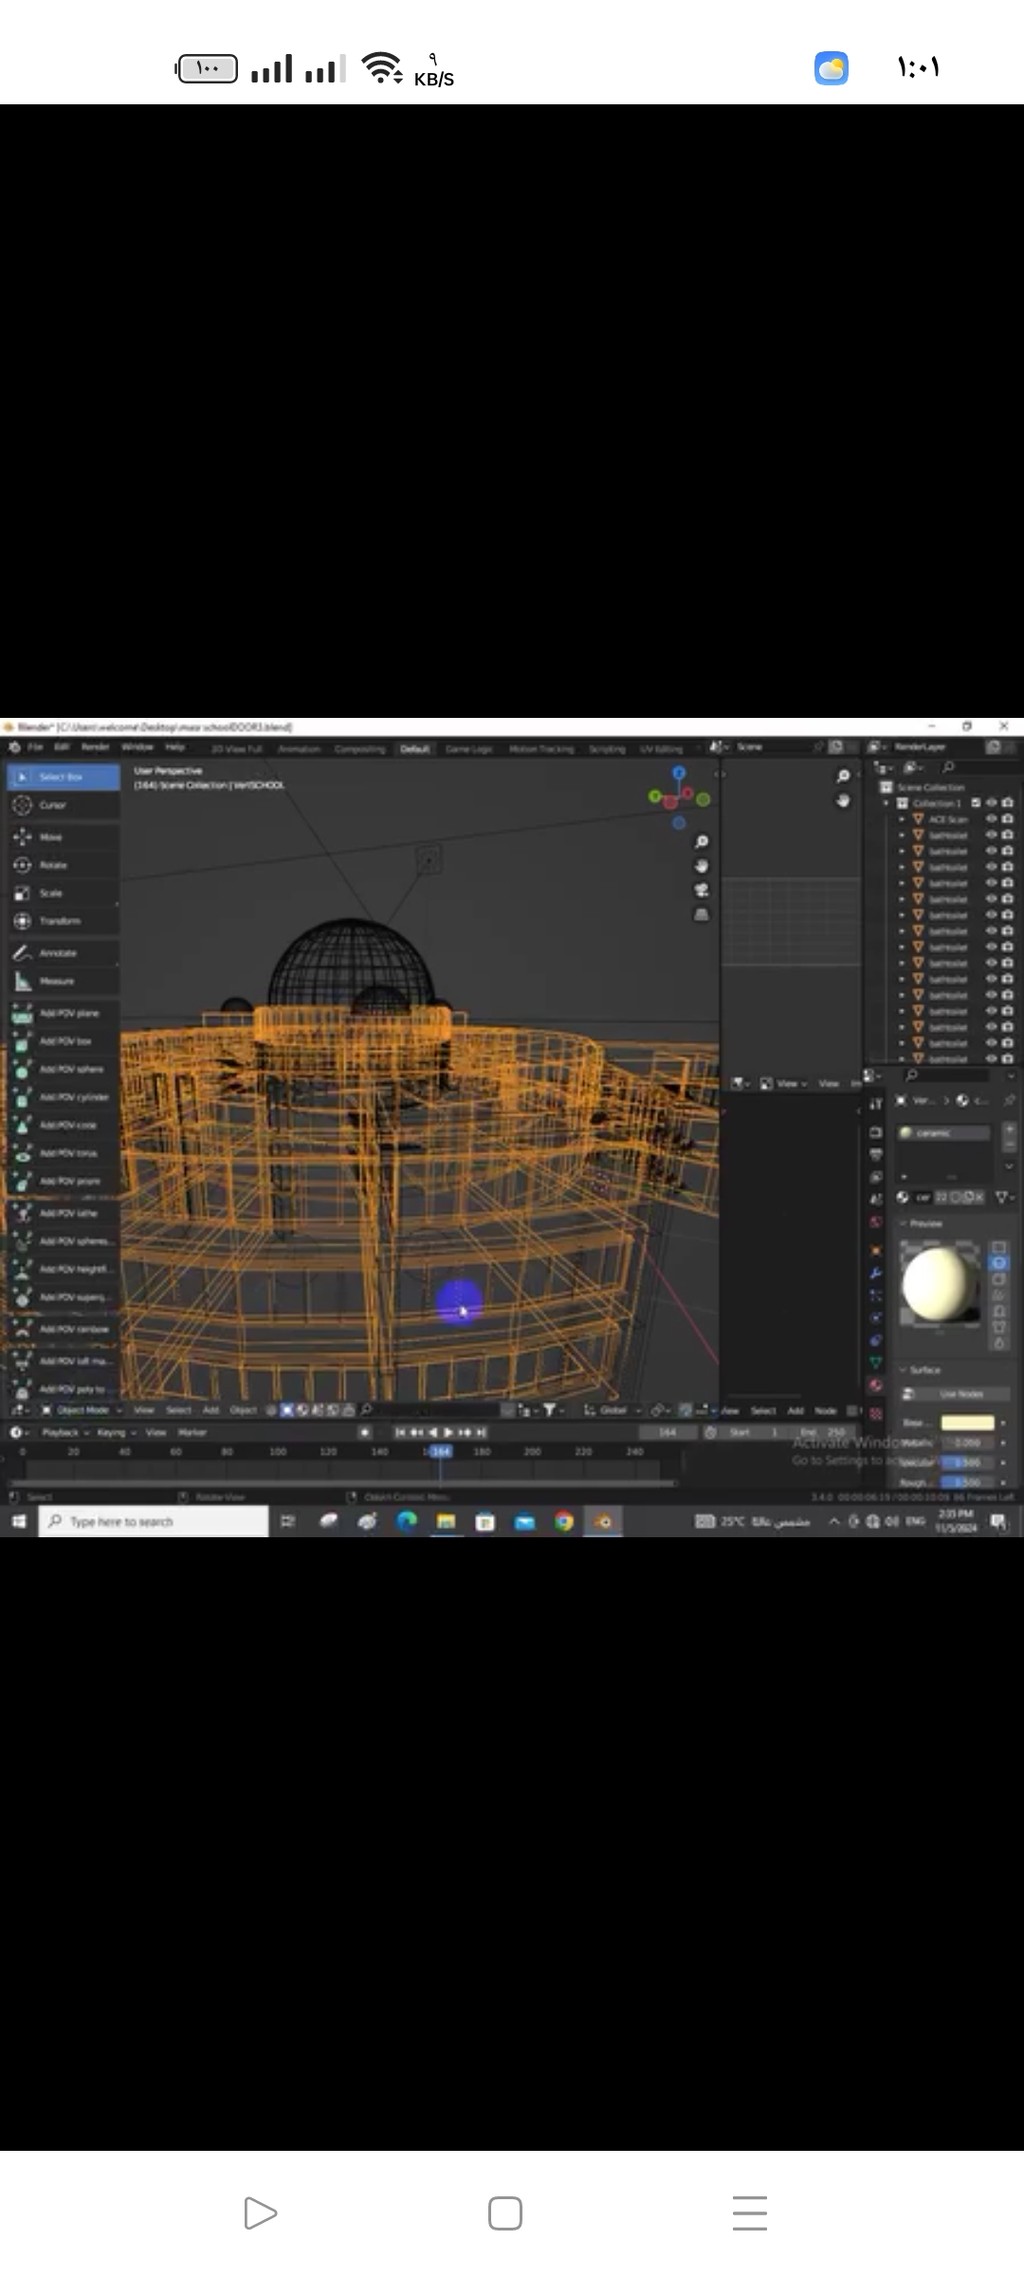Open Material properties tab icon
Image resolution: width=1024 pixels, height=2276 pixels.
(x=876, y=1385)
